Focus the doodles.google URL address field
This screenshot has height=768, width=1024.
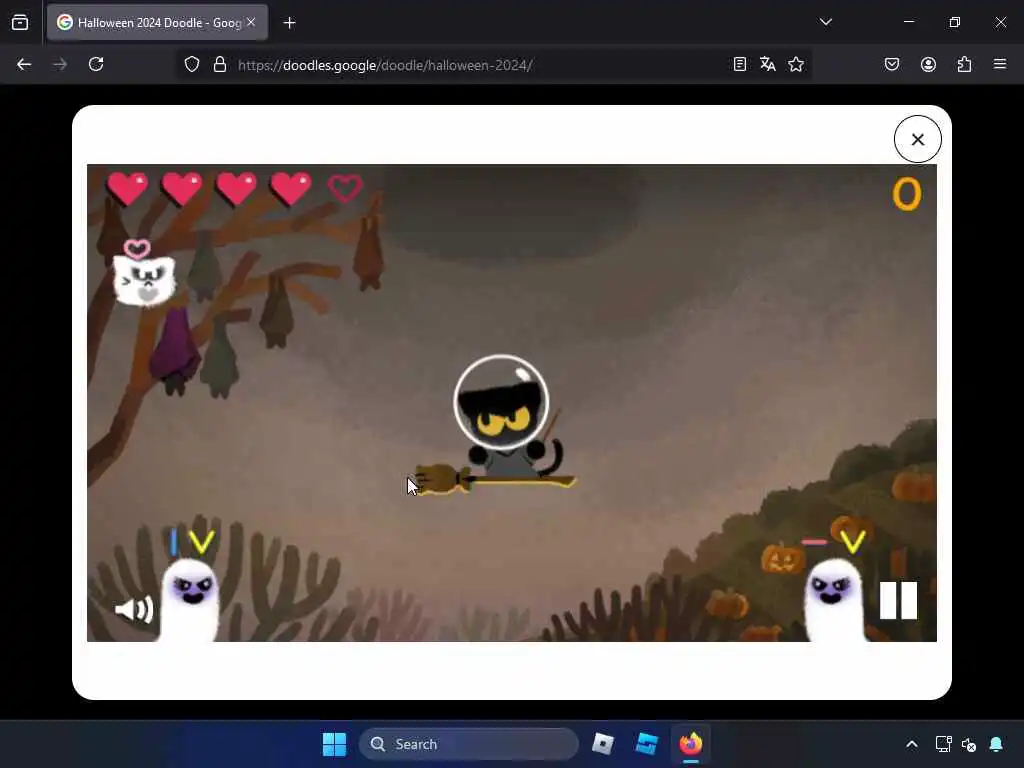click(385, 65)
